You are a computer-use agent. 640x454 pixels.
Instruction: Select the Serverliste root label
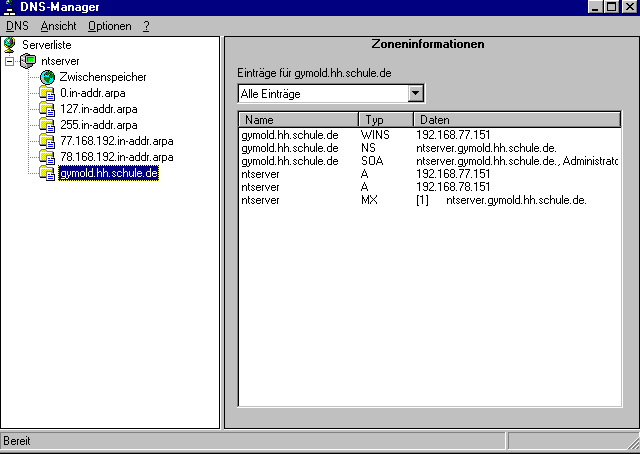click(47, 45)
